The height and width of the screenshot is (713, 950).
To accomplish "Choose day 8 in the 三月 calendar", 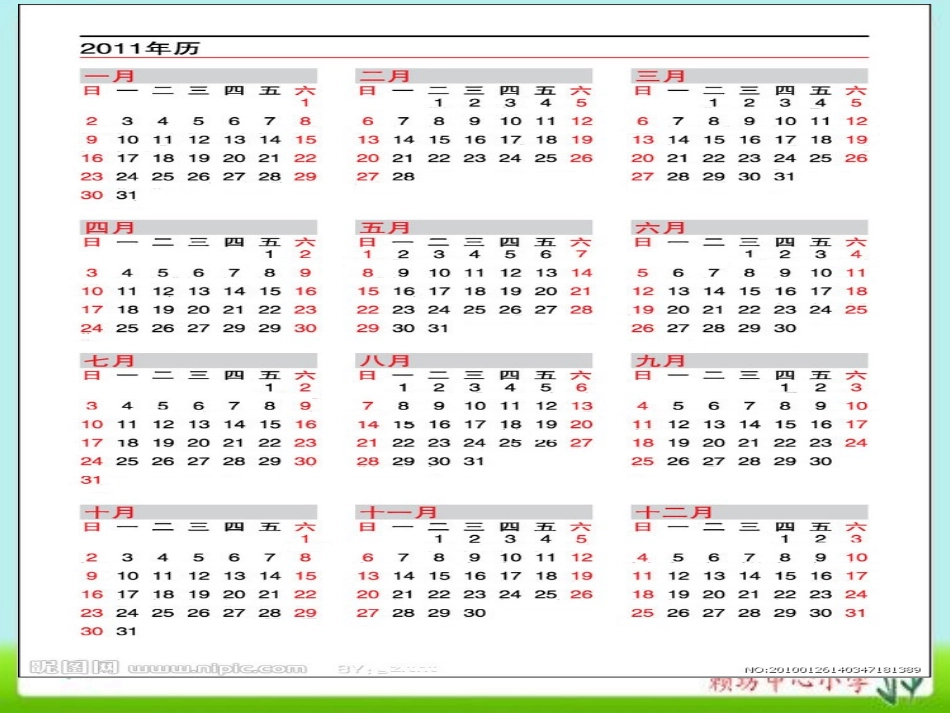I will (714, 121).
